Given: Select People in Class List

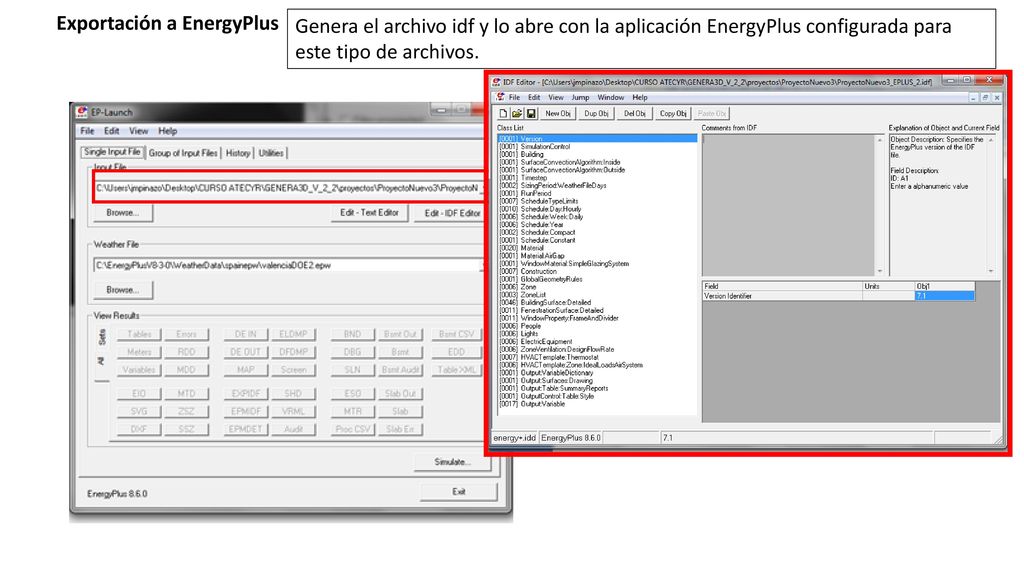Looking at the screenshot, I should pyautogui.click(x=520, y=326).
